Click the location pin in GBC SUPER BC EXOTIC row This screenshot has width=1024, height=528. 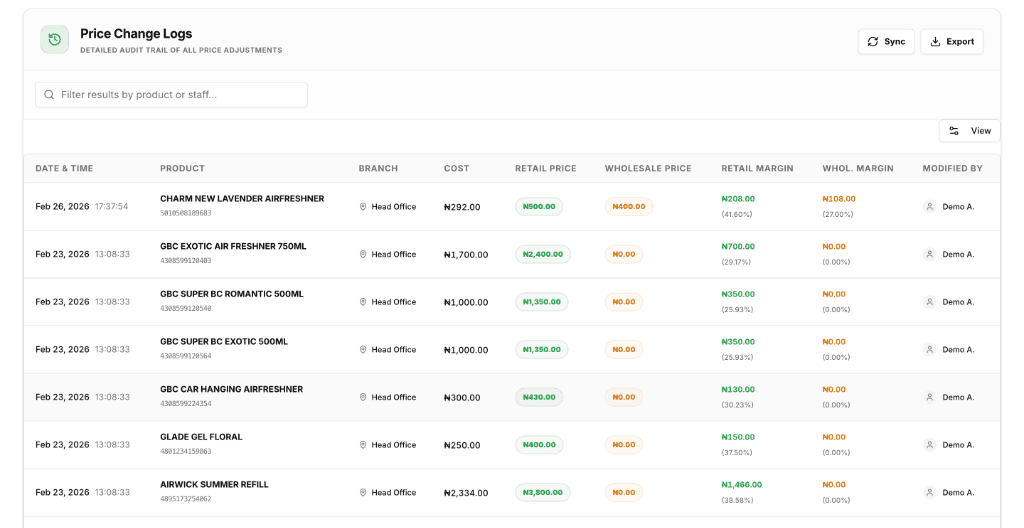(x=363, y=350)
